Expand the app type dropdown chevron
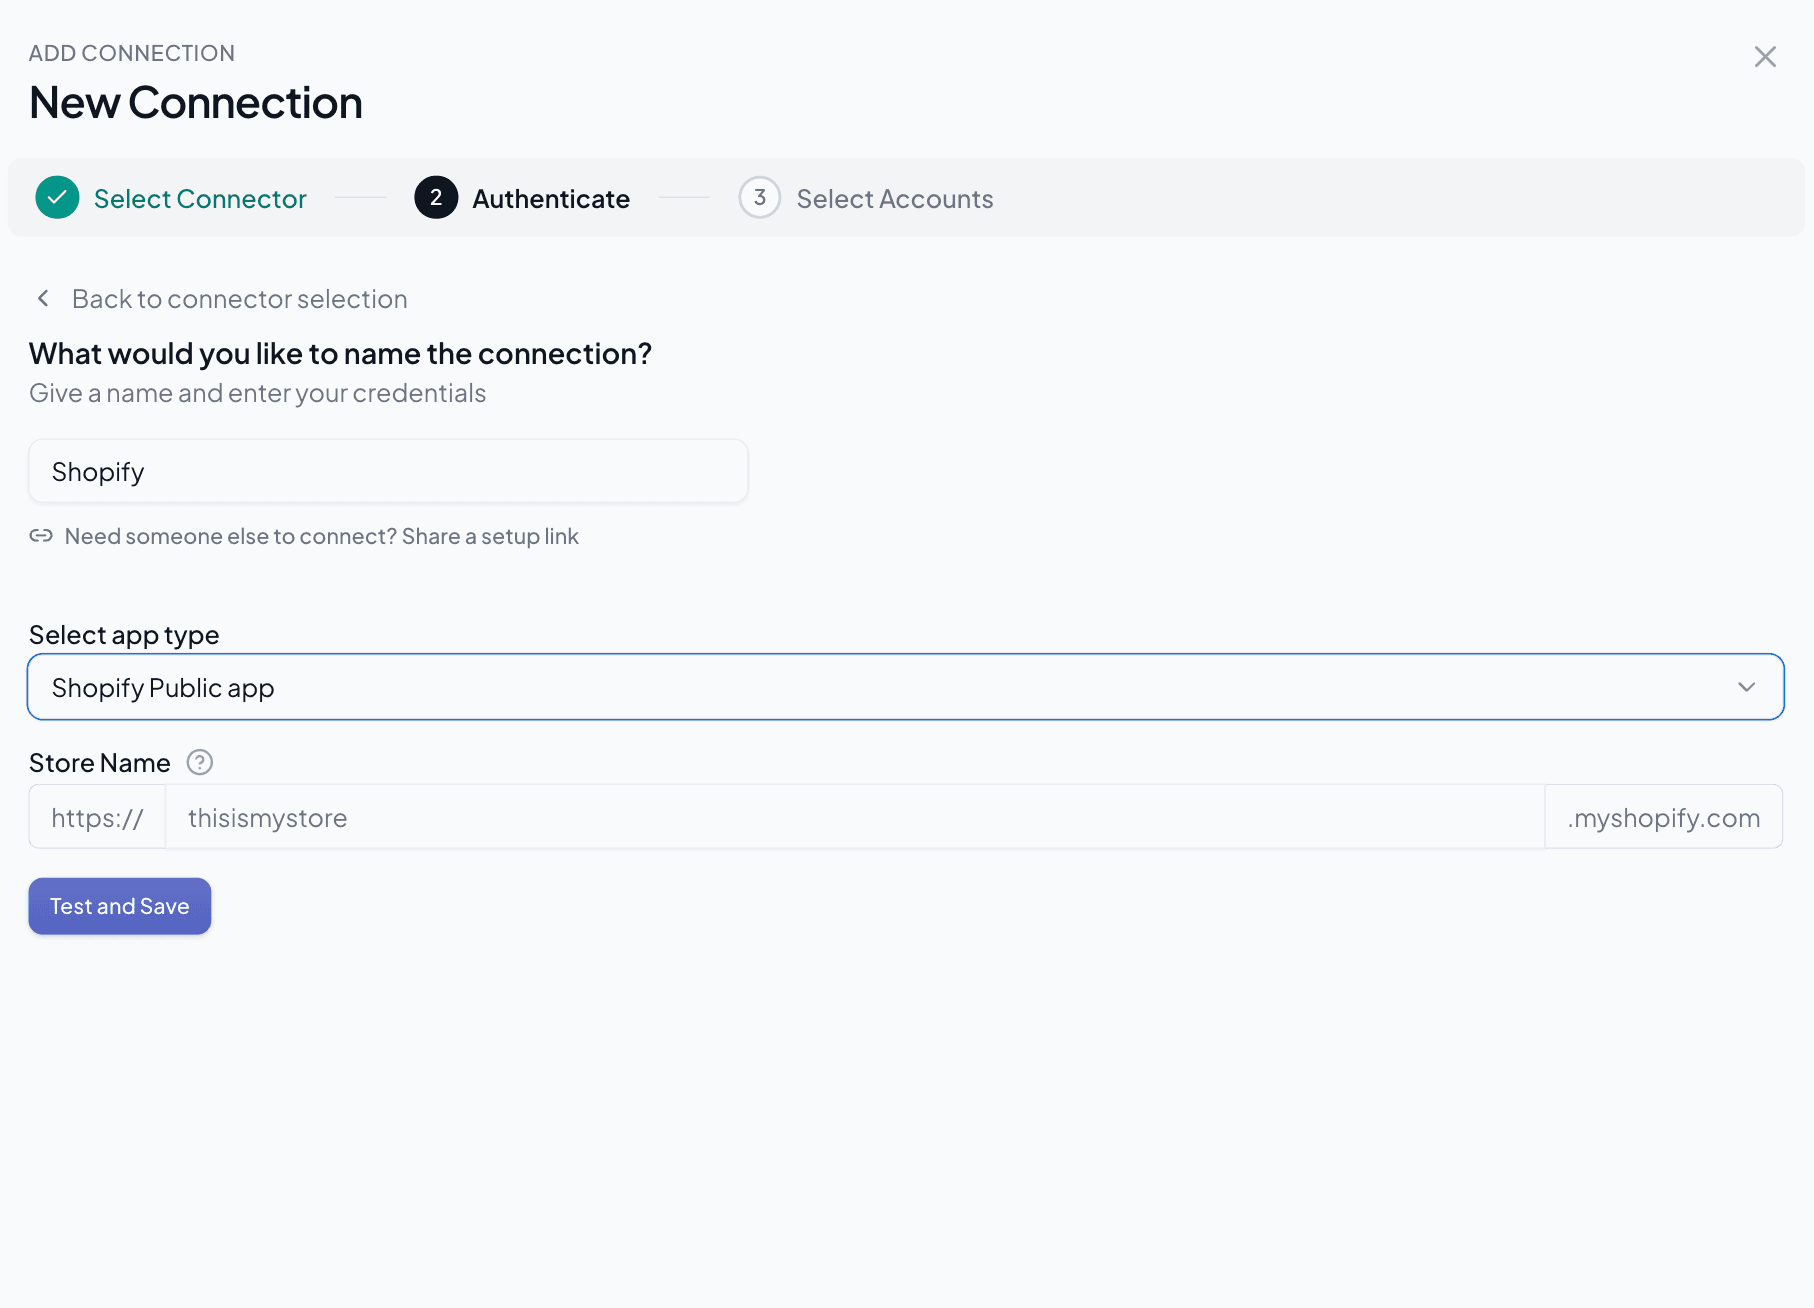Viewport: 1814px width, 1308px height. (1746, 687)
